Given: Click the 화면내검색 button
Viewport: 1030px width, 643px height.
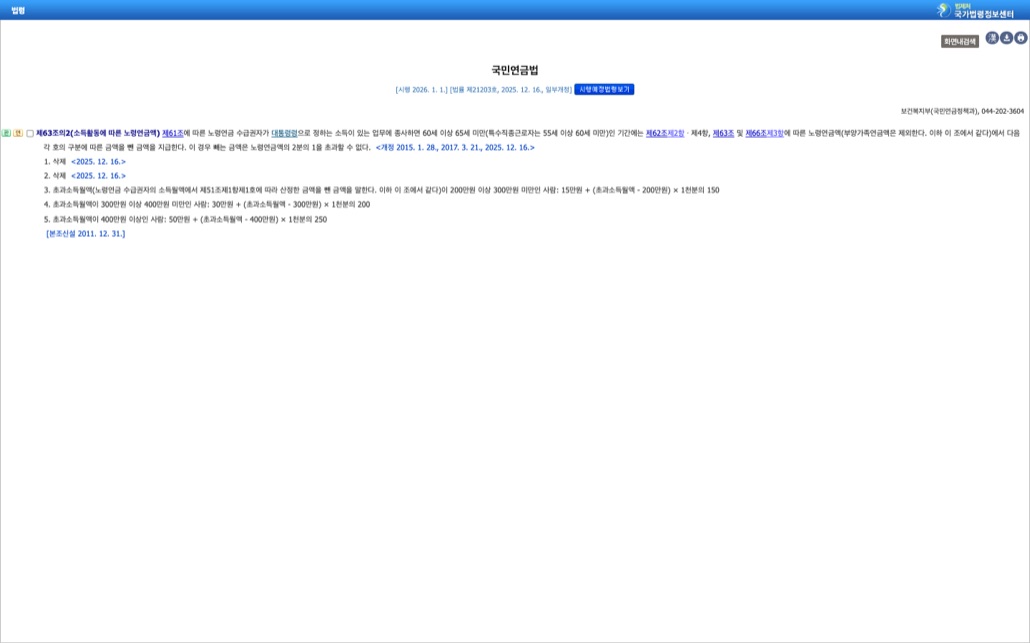Looking at the screenshot, I should [960, 41].
